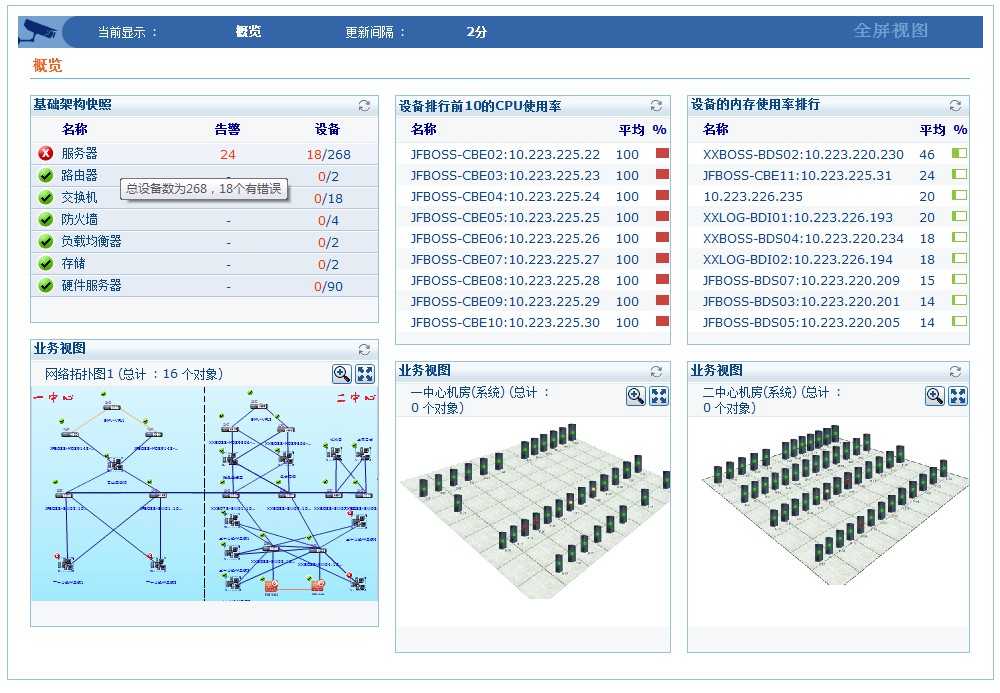Viewport: 1000px width, 693px height.
Task: Expand 二中心机房 view to fullscreen
Action: (x=957, y=396)
